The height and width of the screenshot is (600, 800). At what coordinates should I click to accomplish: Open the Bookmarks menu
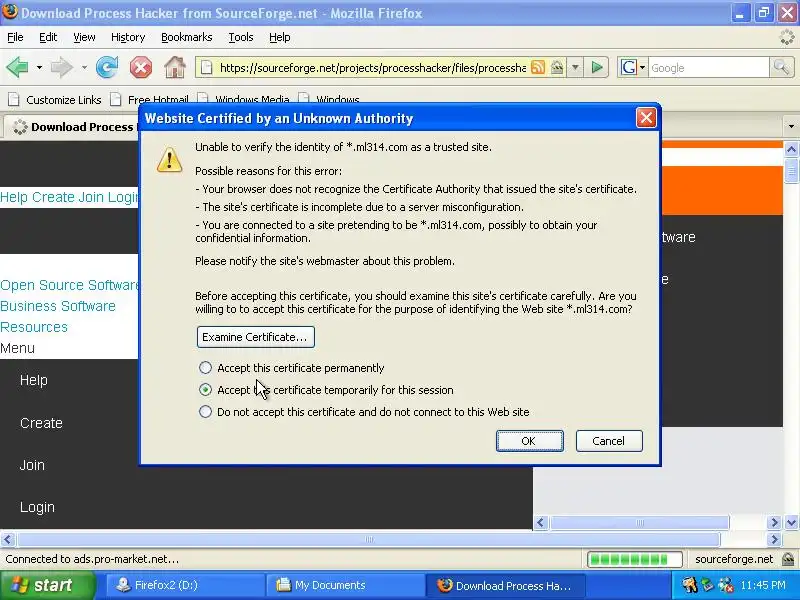click(x=187, y=37)
